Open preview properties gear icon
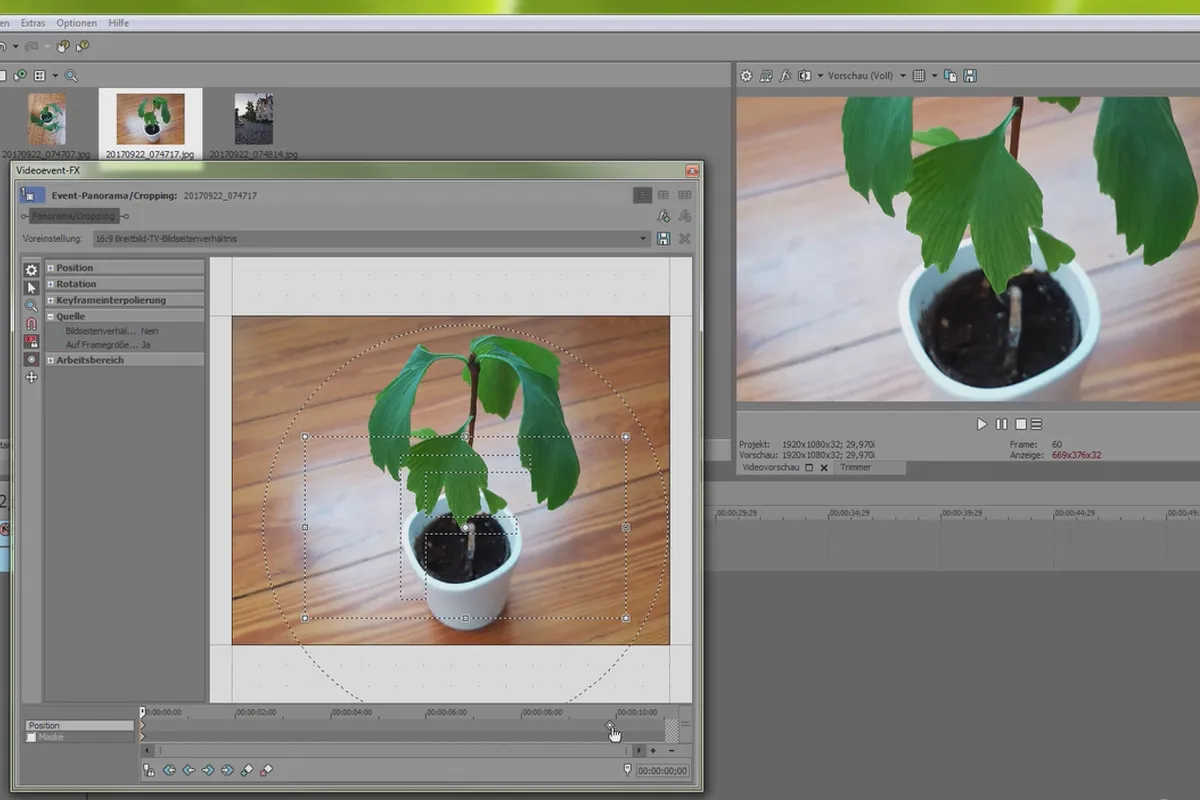 click(x=746, y=76)
